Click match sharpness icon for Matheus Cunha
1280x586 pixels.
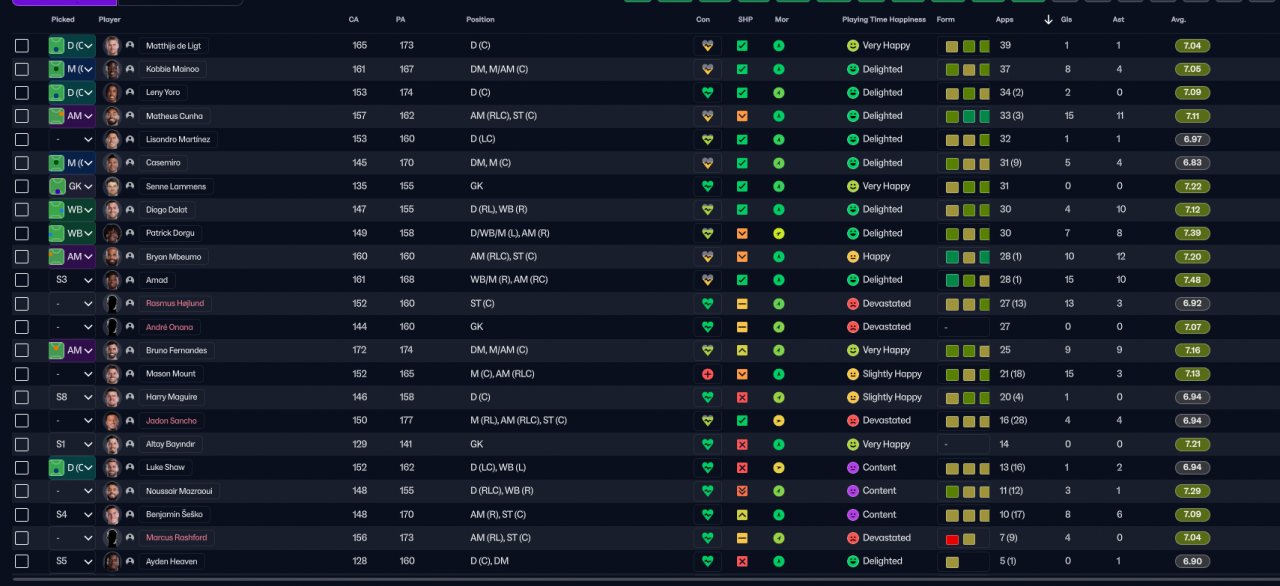click(742, 116)
